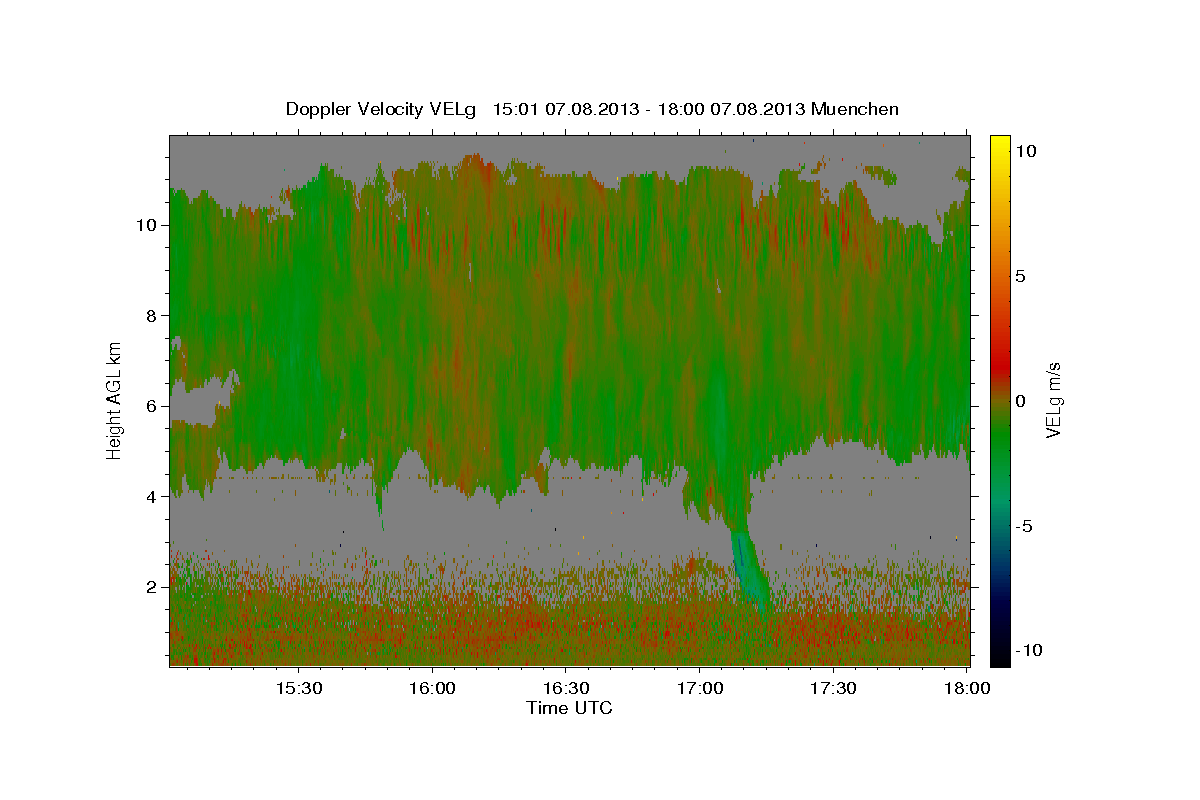Click the 16:00 time tick label

(x=432, y=688)
